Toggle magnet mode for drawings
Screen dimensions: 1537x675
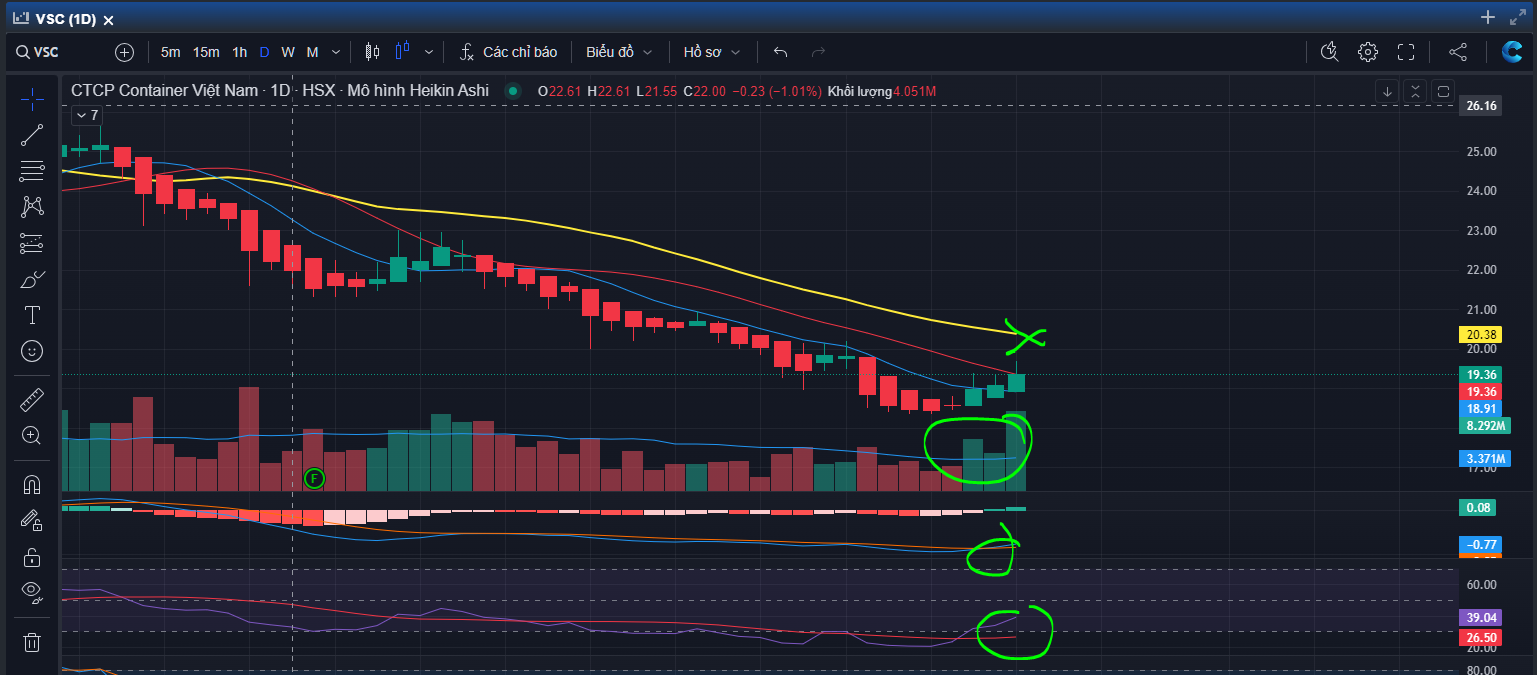coord(32,485)
